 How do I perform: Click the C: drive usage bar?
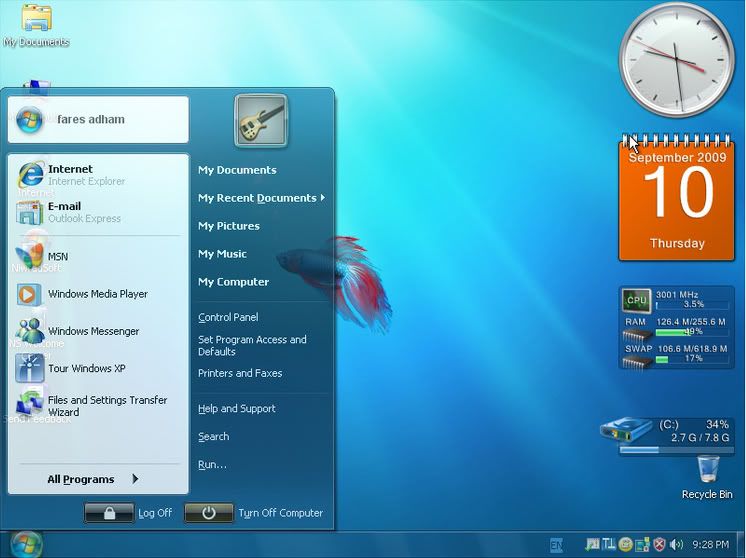click(x=675, y=450)
